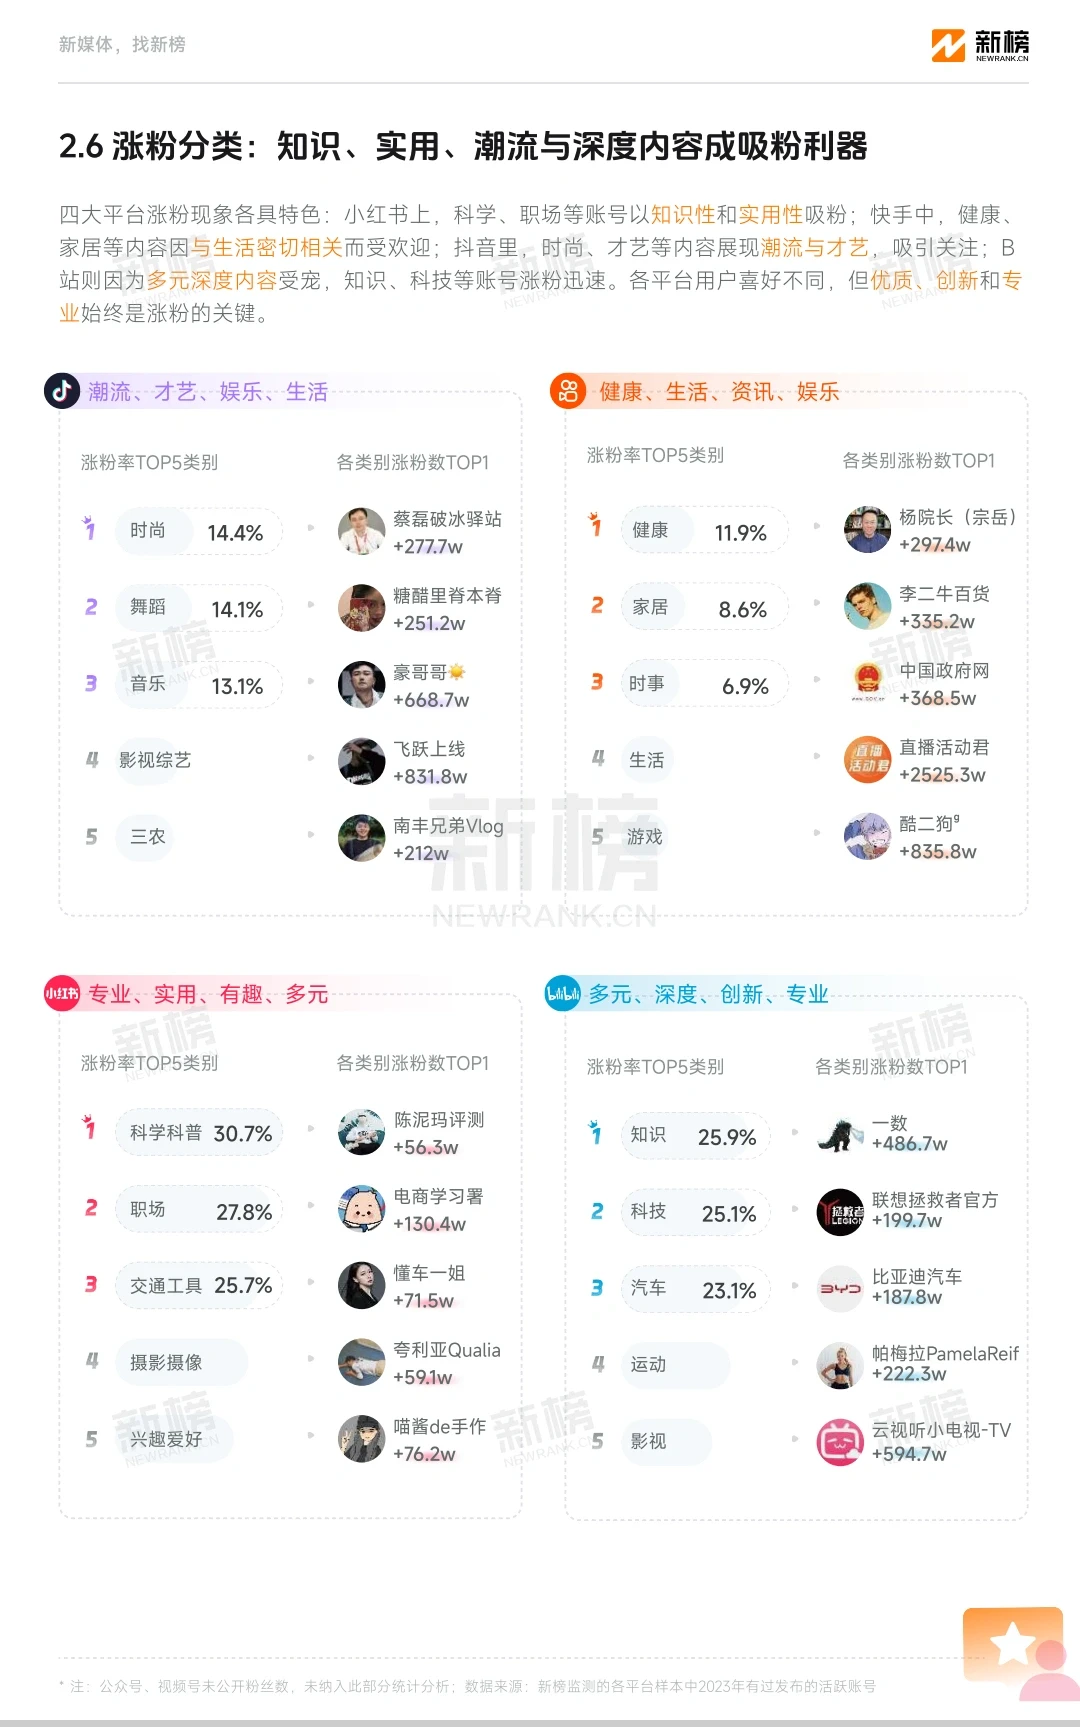
Task: Click the BYD logo avatar
Action: [x=840, y=1289]
